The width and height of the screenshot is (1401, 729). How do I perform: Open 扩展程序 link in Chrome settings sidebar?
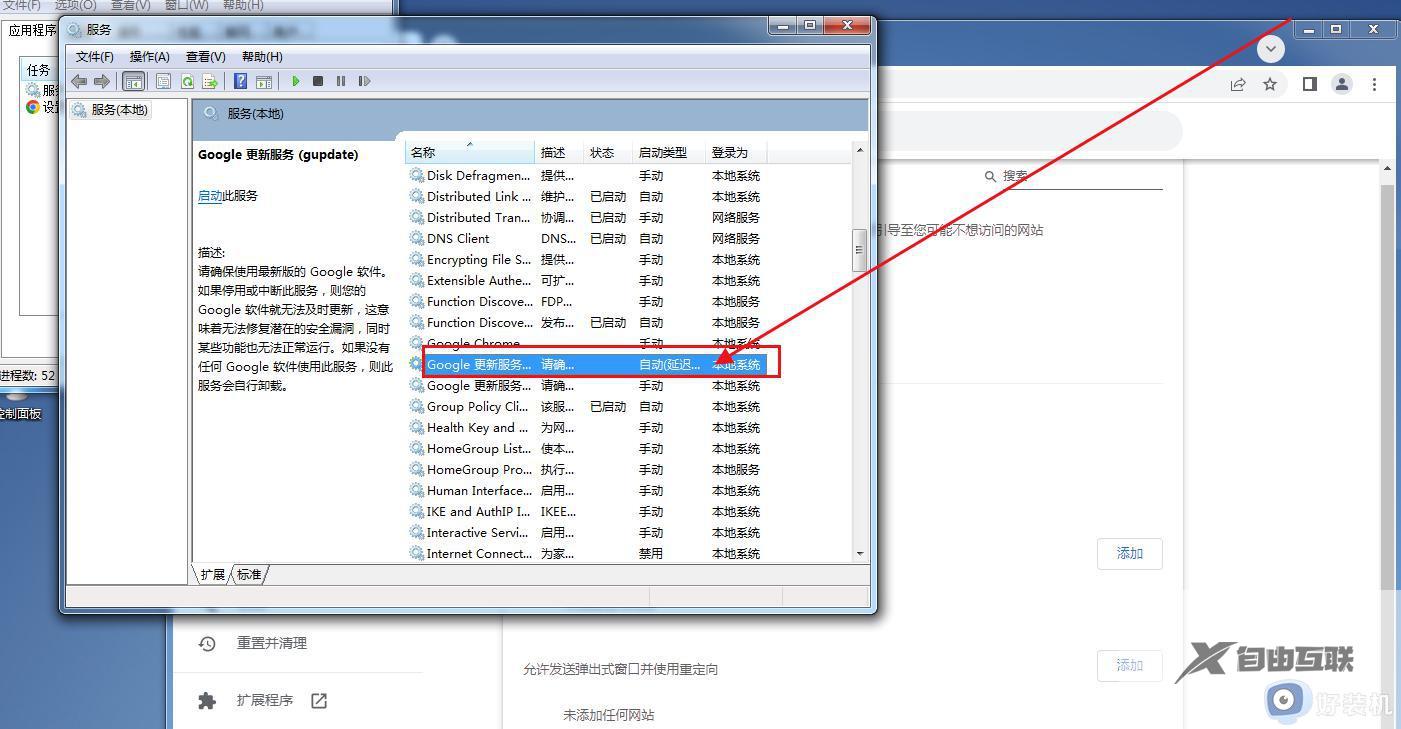point(265,701)
